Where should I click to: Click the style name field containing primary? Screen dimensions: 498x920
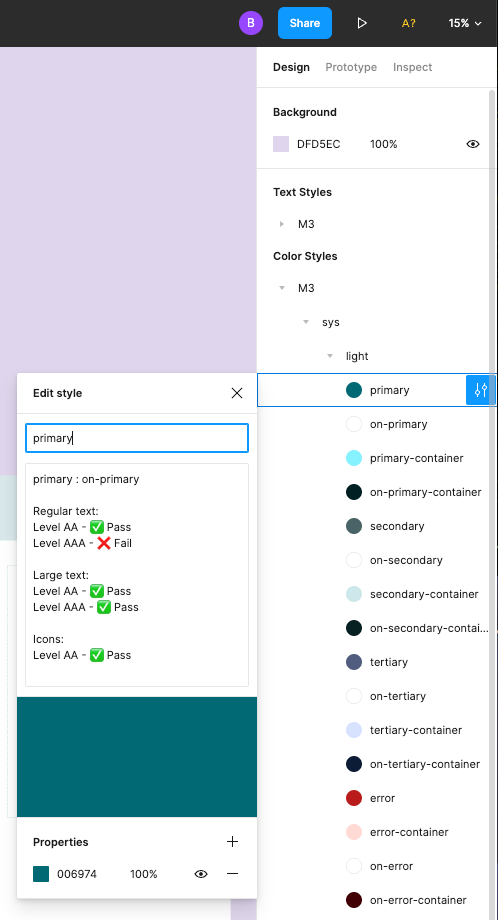tap(137, 438)
